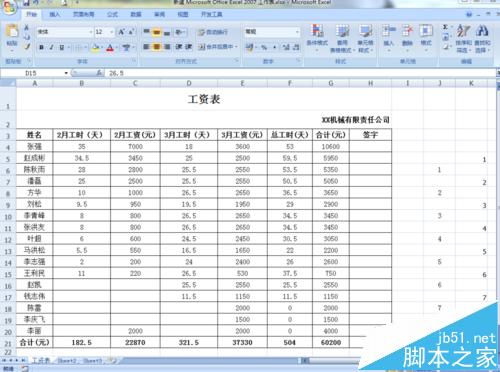Click the Insert Function fx icon
The image size is (500, 372).
click(99, 73)
